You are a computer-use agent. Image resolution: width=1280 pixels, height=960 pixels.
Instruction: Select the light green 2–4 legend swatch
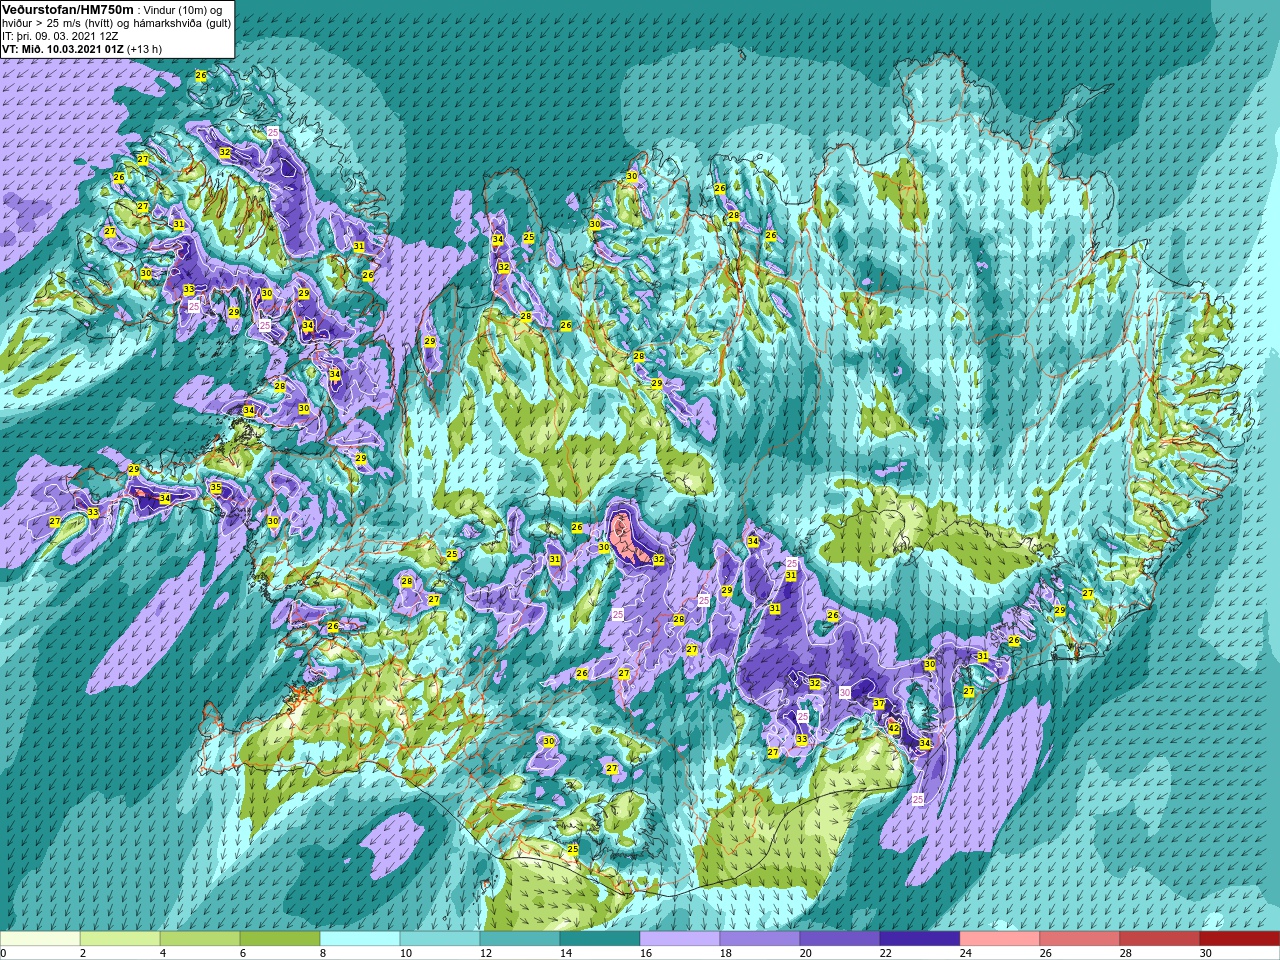tap(120, 939)
